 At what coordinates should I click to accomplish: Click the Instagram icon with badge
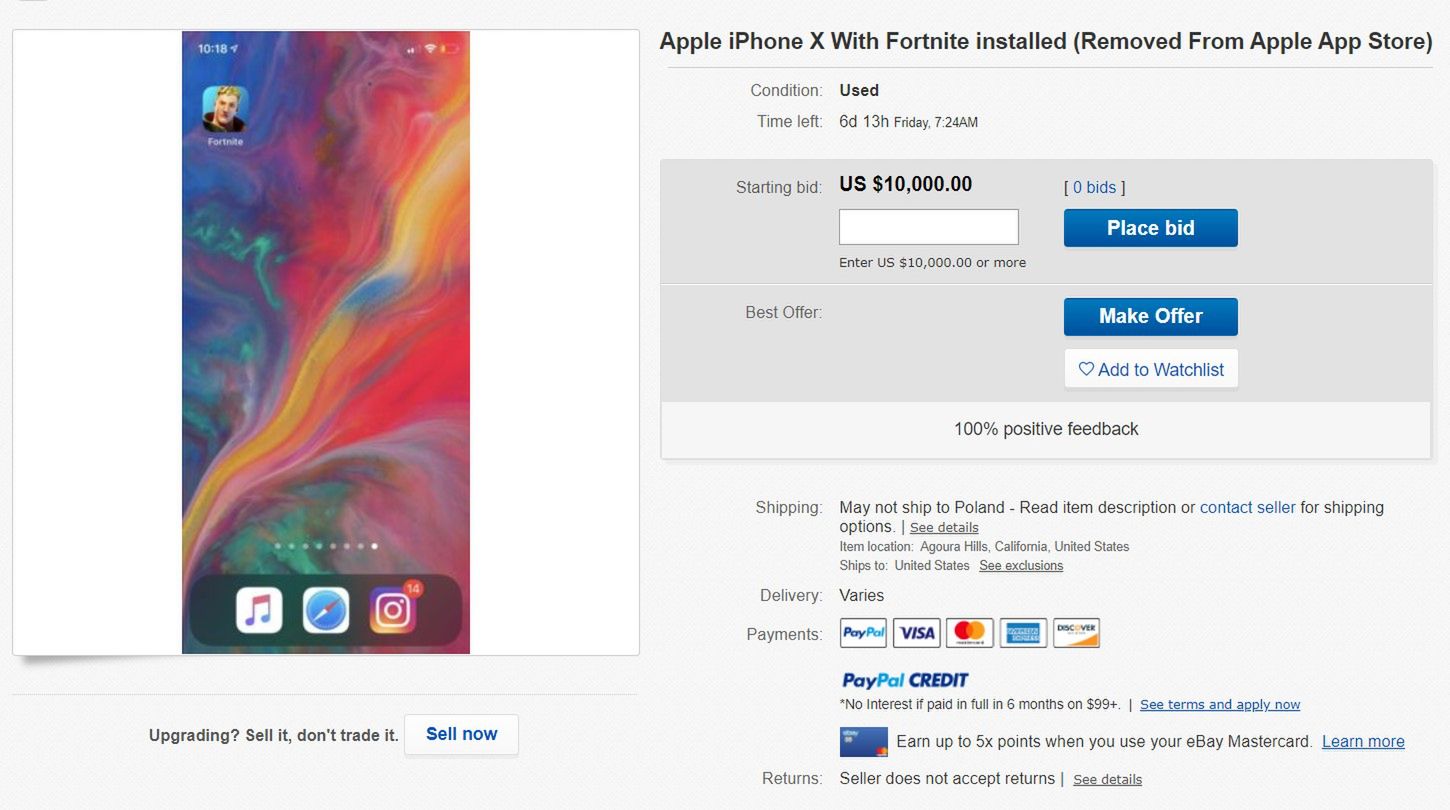[393, 610]
